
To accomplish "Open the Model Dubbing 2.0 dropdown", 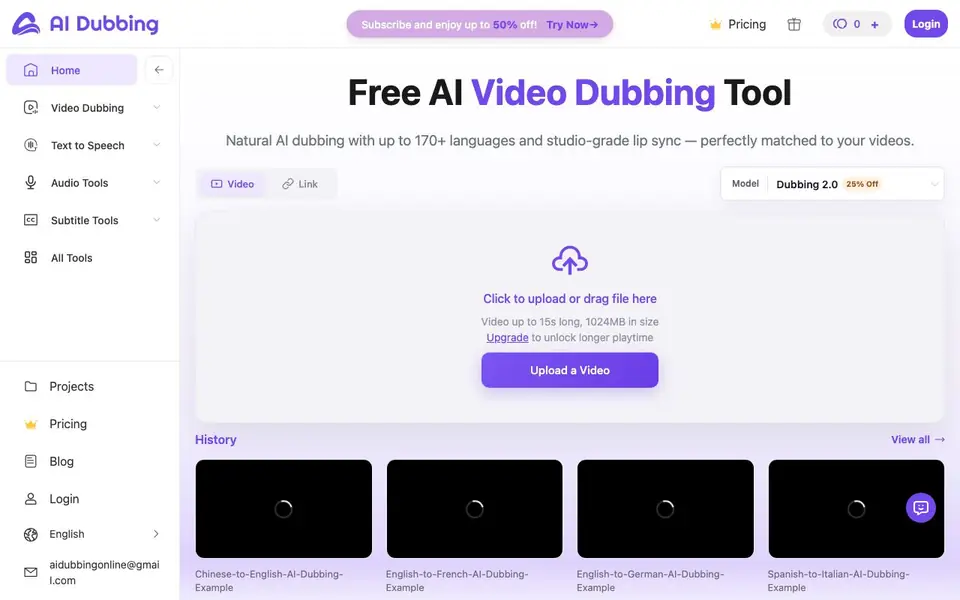I will coord(832,184).
